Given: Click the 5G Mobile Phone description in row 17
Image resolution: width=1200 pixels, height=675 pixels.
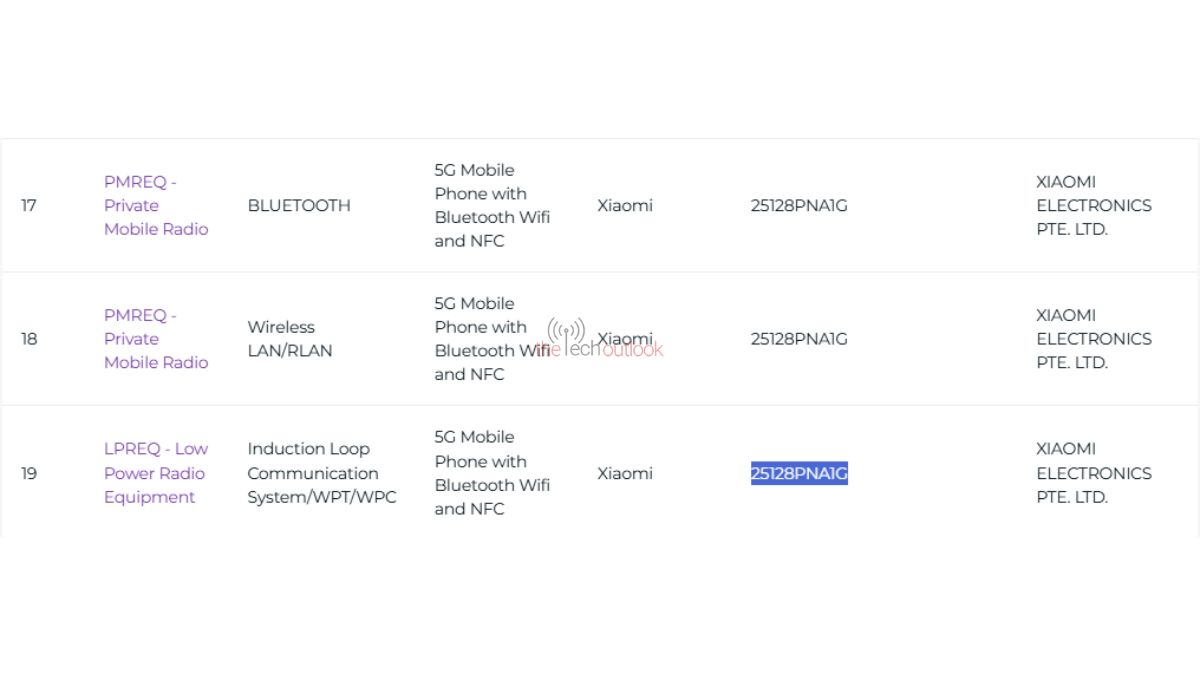Looking at the screenshot, I should (x=492, y=205).
